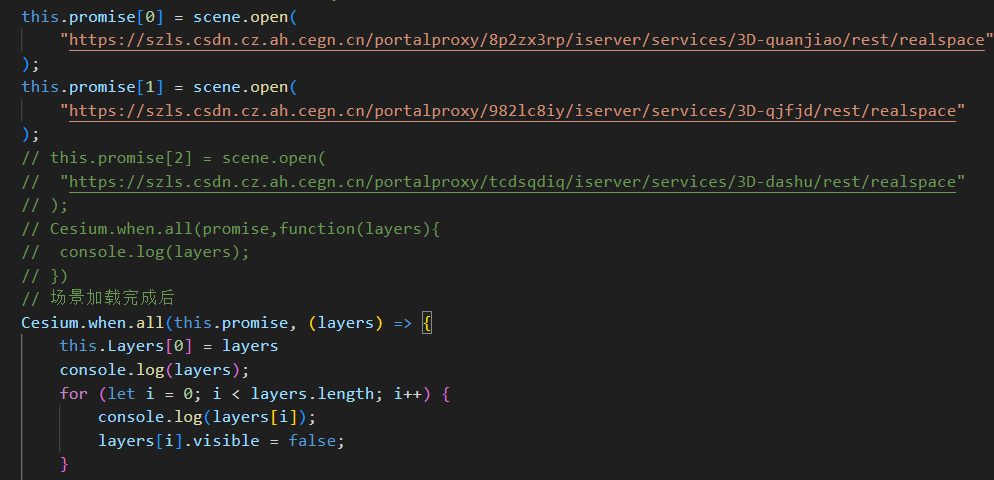
Task: Click the highlighted opening brace after arrow
Action: (427, 323)
